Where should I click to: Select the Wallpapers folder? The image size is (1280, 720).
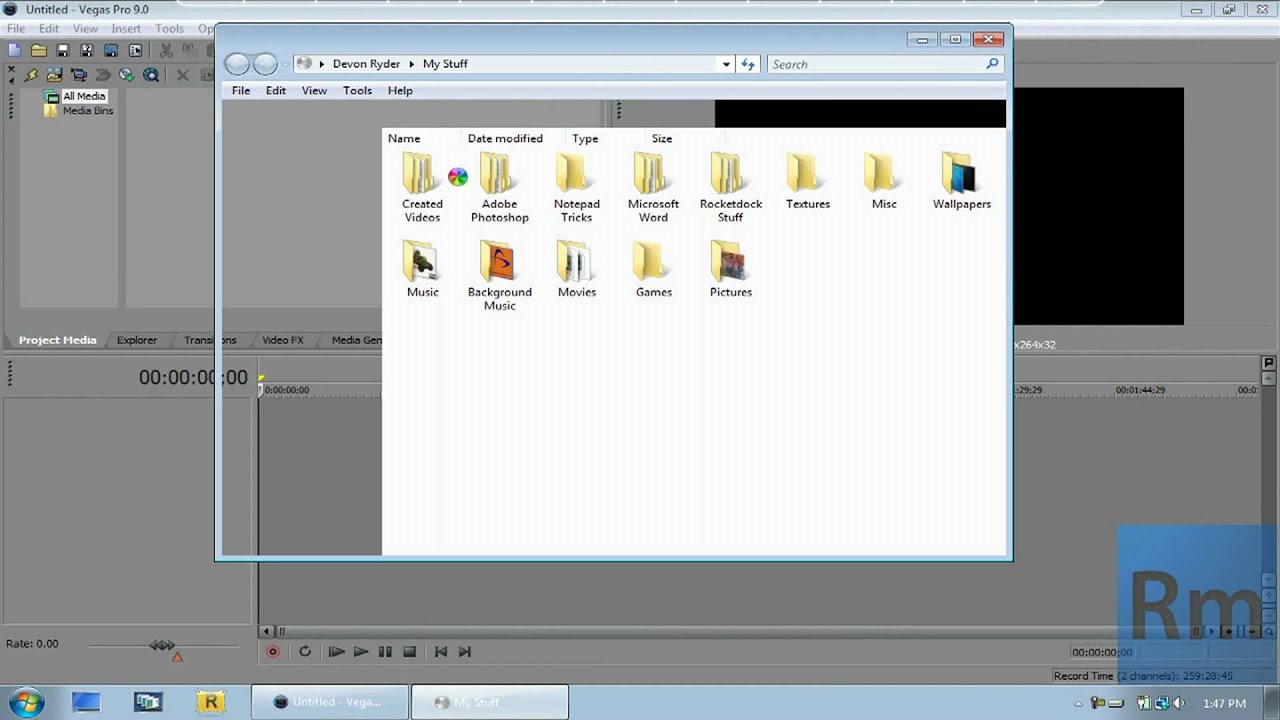(x=962, y=181)
